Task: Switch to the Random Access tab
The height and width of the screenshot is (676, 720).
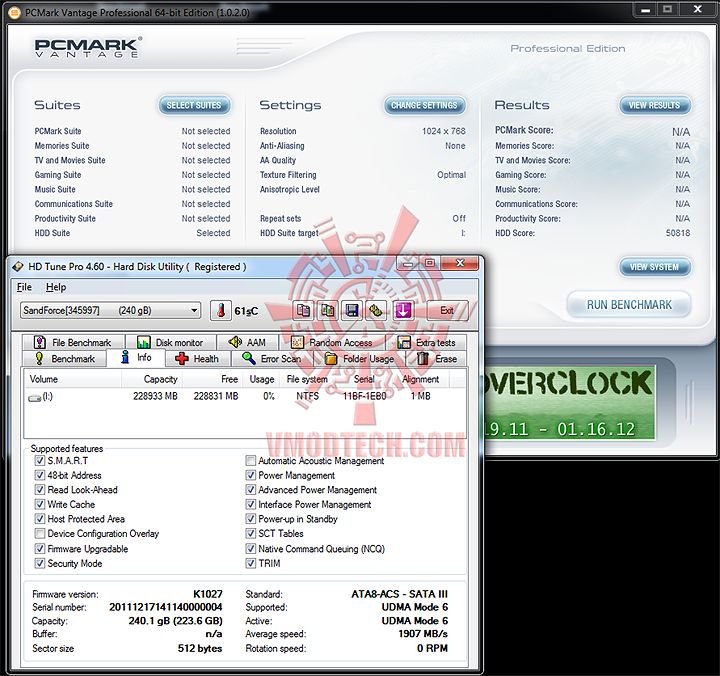Action: (x=332, y=343)
